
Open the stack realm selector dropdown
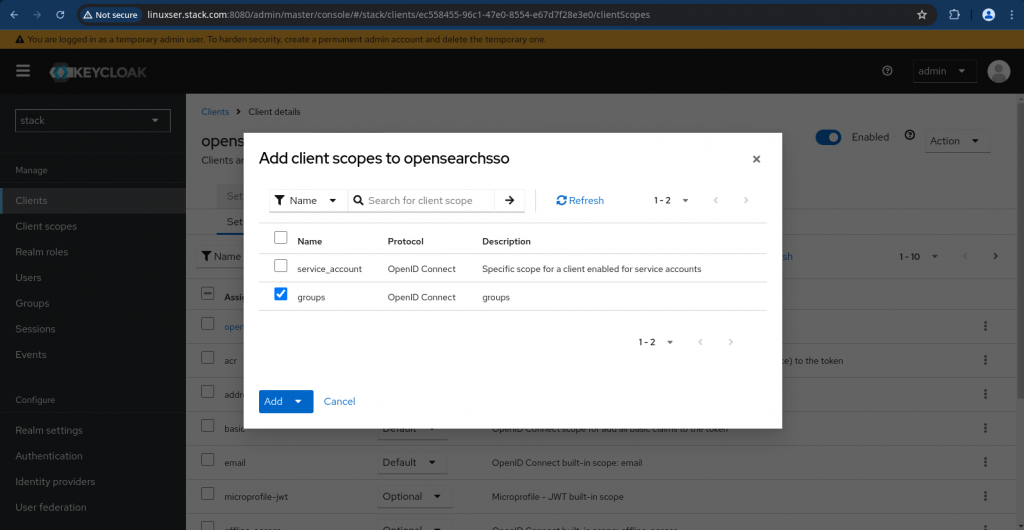[x=93, y=121]
